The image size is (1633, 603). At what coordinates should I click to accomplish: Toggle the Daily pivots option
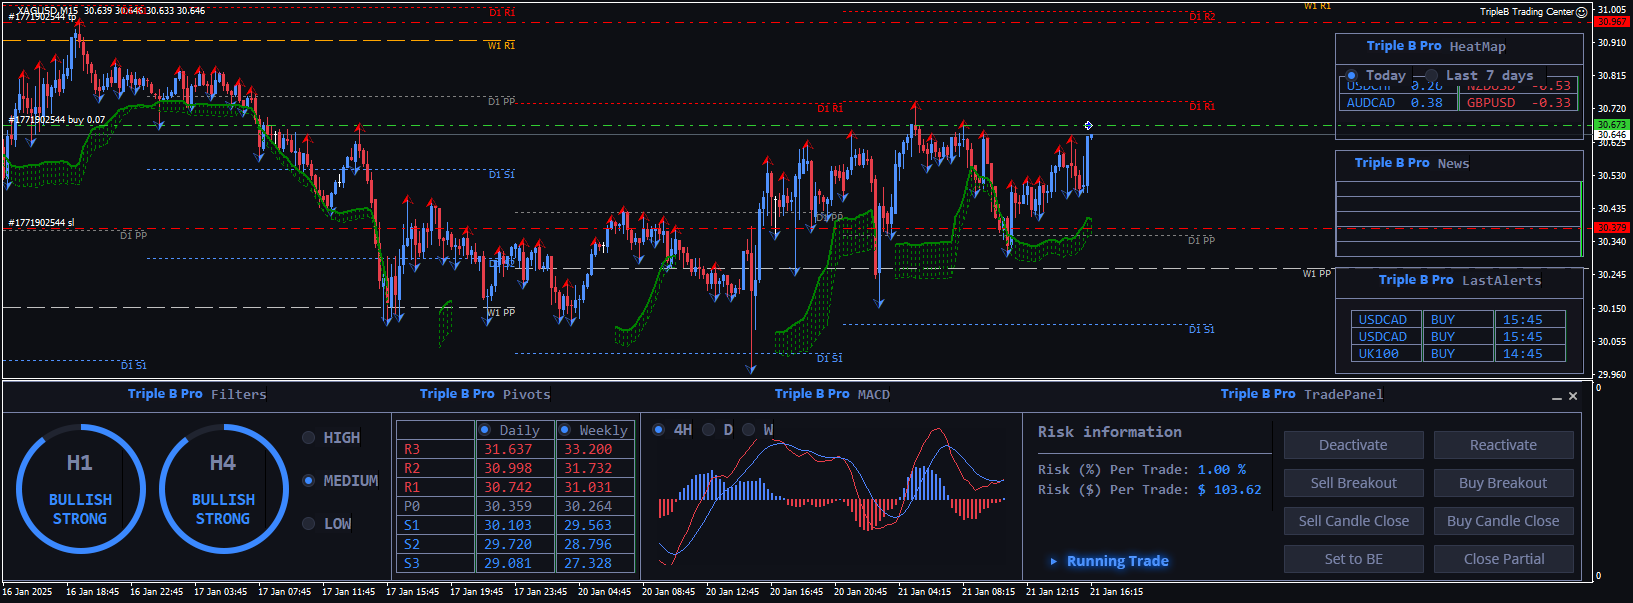[485, 430]
